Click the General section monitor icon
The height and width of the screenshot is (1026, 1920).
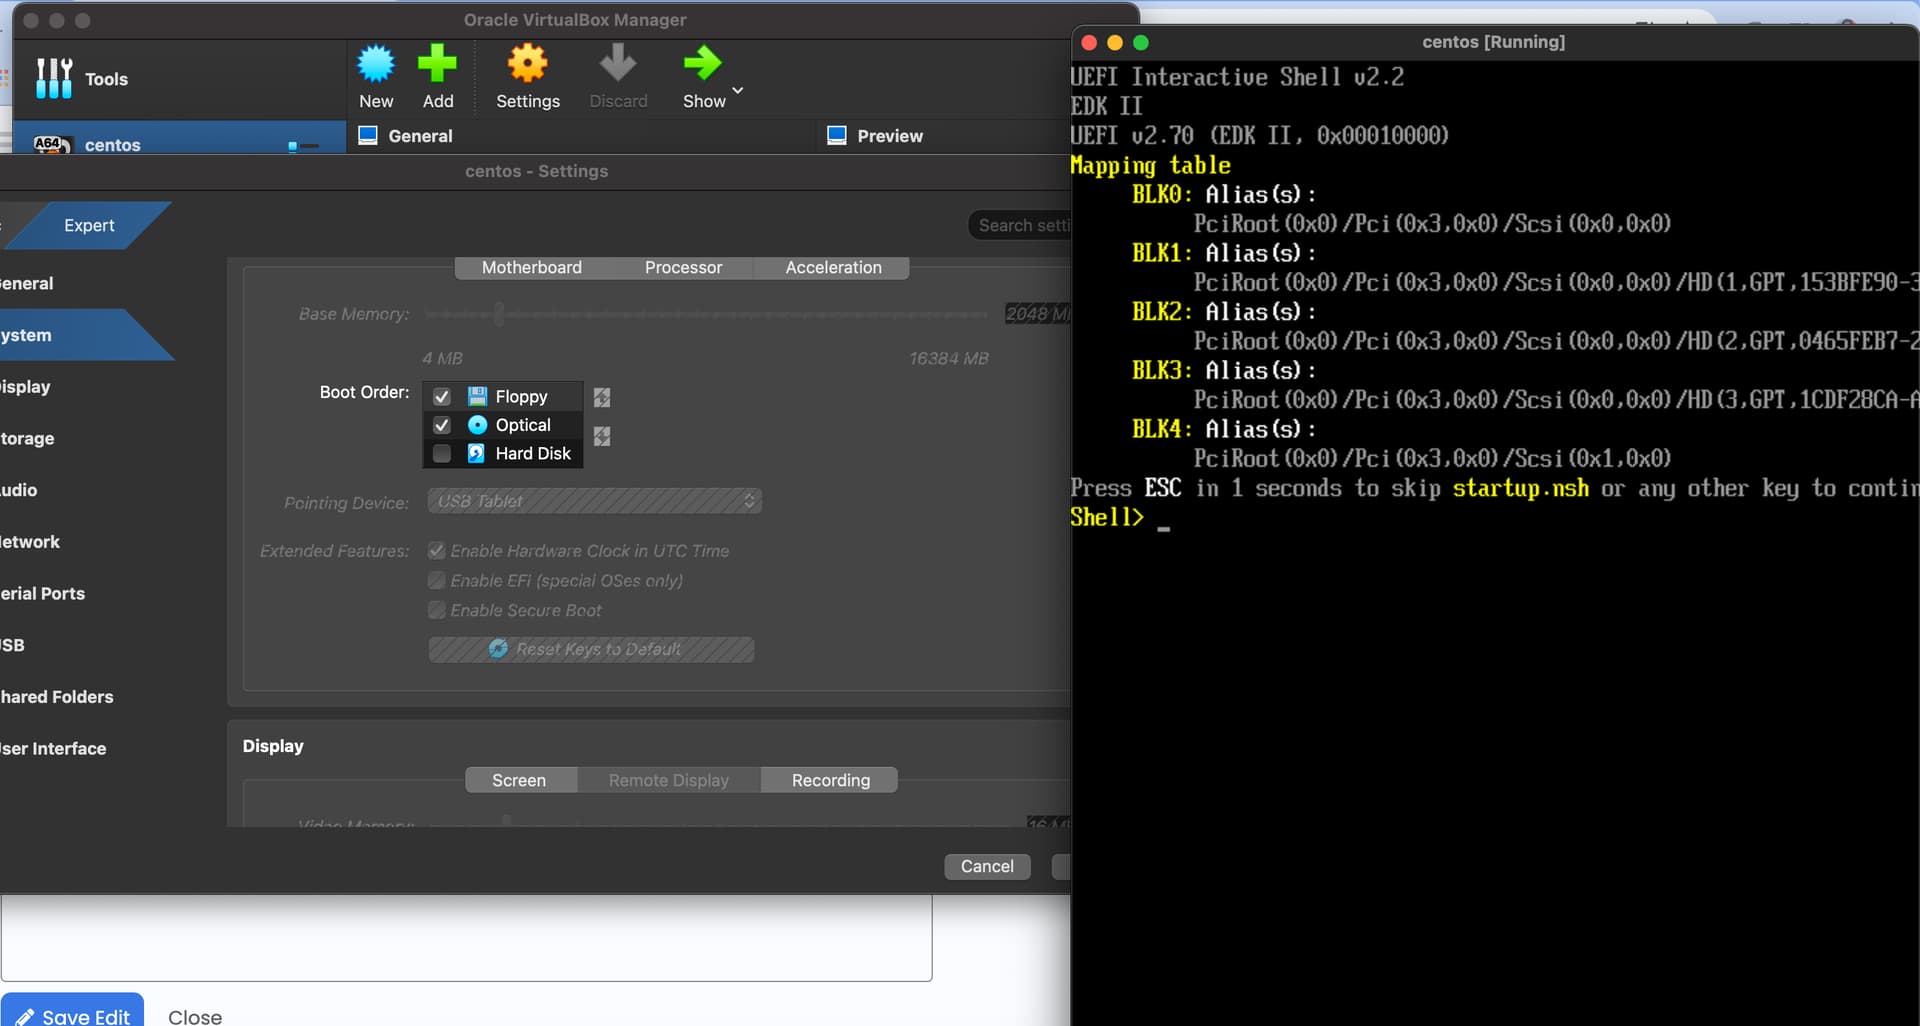coord(368,135)
